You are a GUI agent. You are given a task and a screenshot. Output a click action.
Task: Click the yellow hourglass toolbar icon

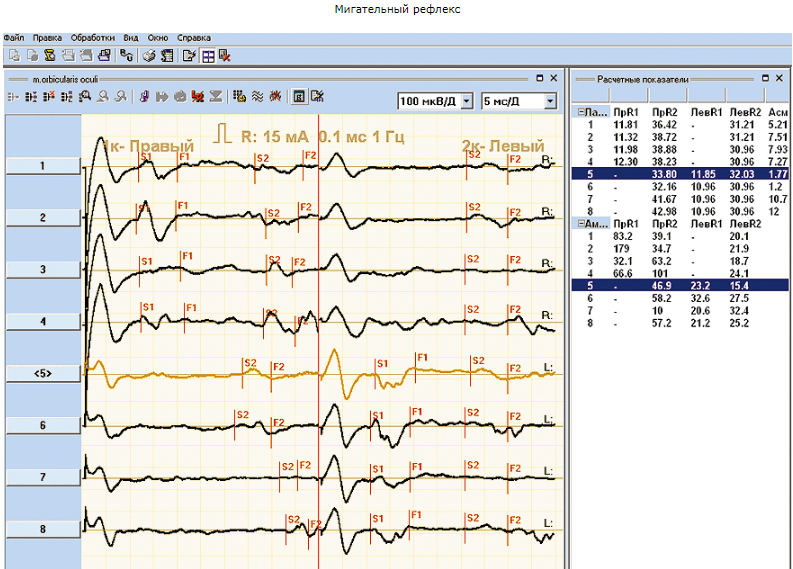(50, 56)
